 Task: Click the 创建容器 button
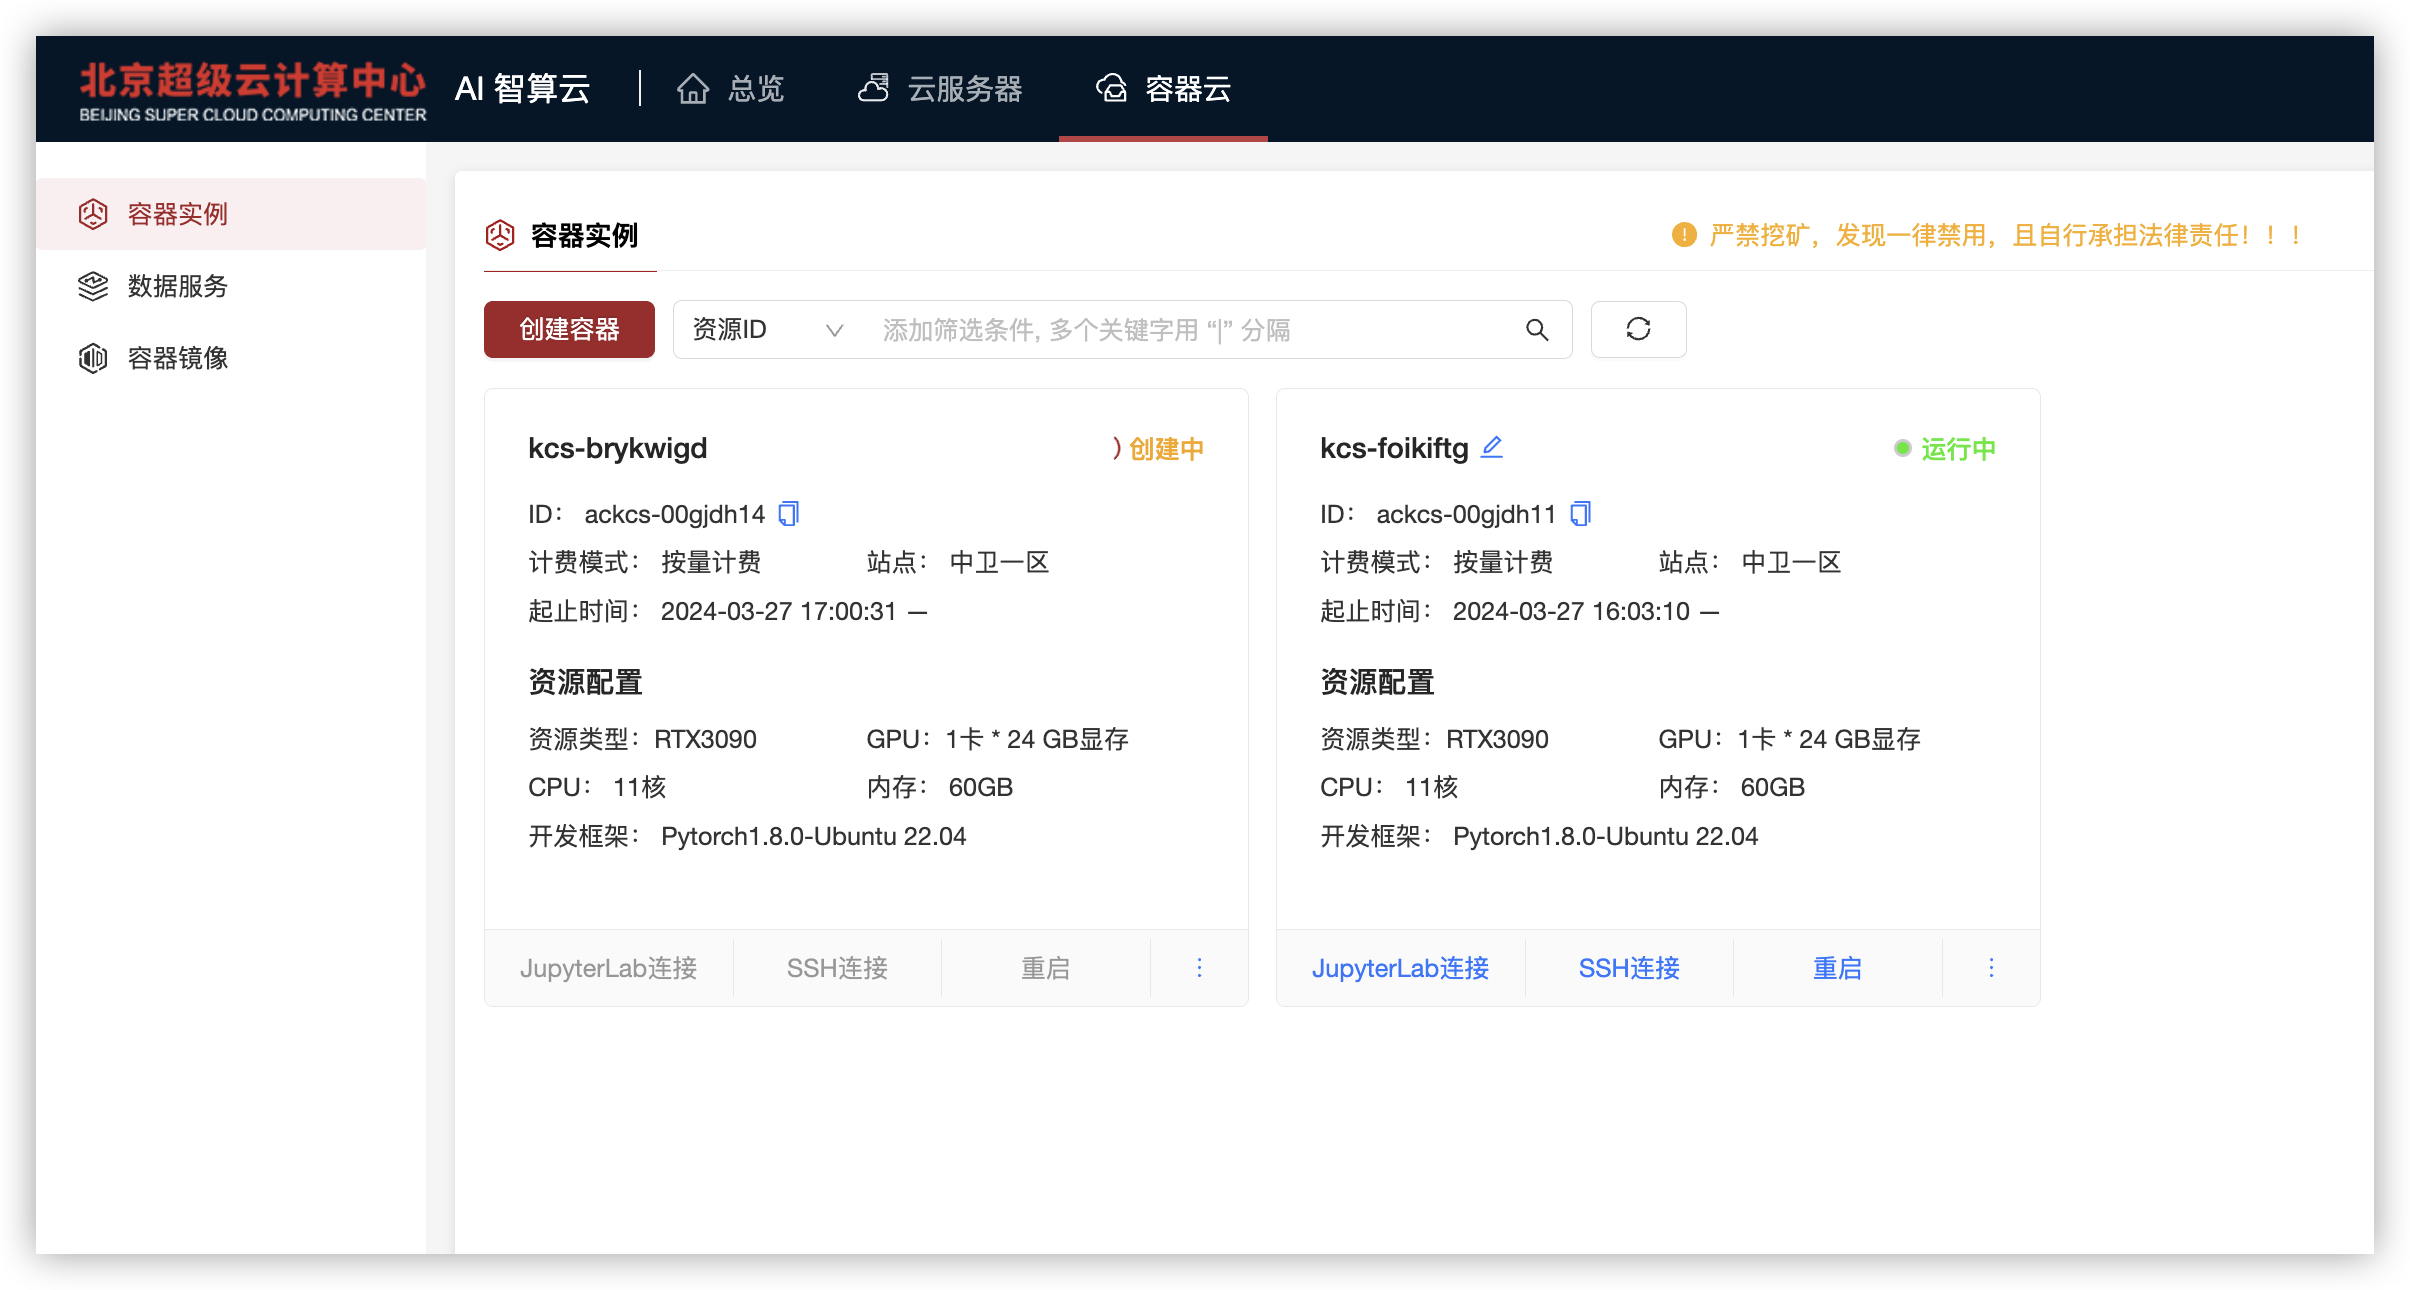[x=569, y=329]
